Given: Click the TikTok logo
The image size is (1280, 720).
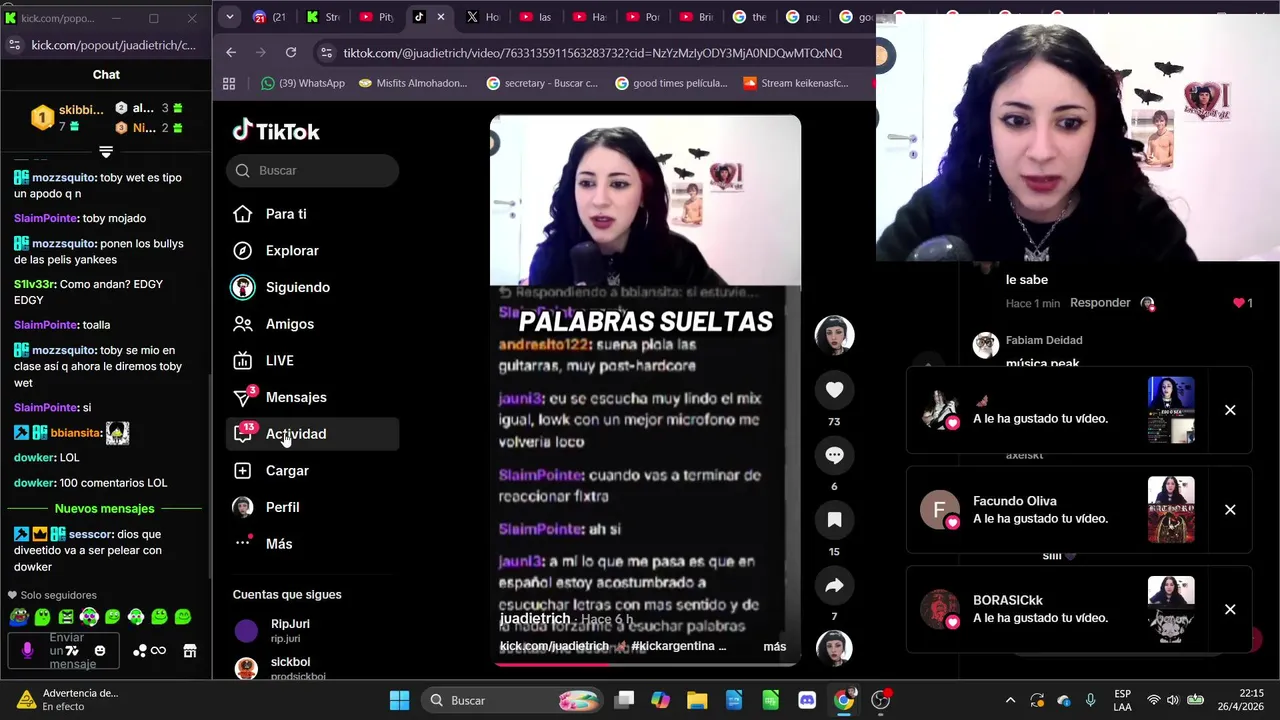Looking at the screenshot, I should tap(276, 131).
